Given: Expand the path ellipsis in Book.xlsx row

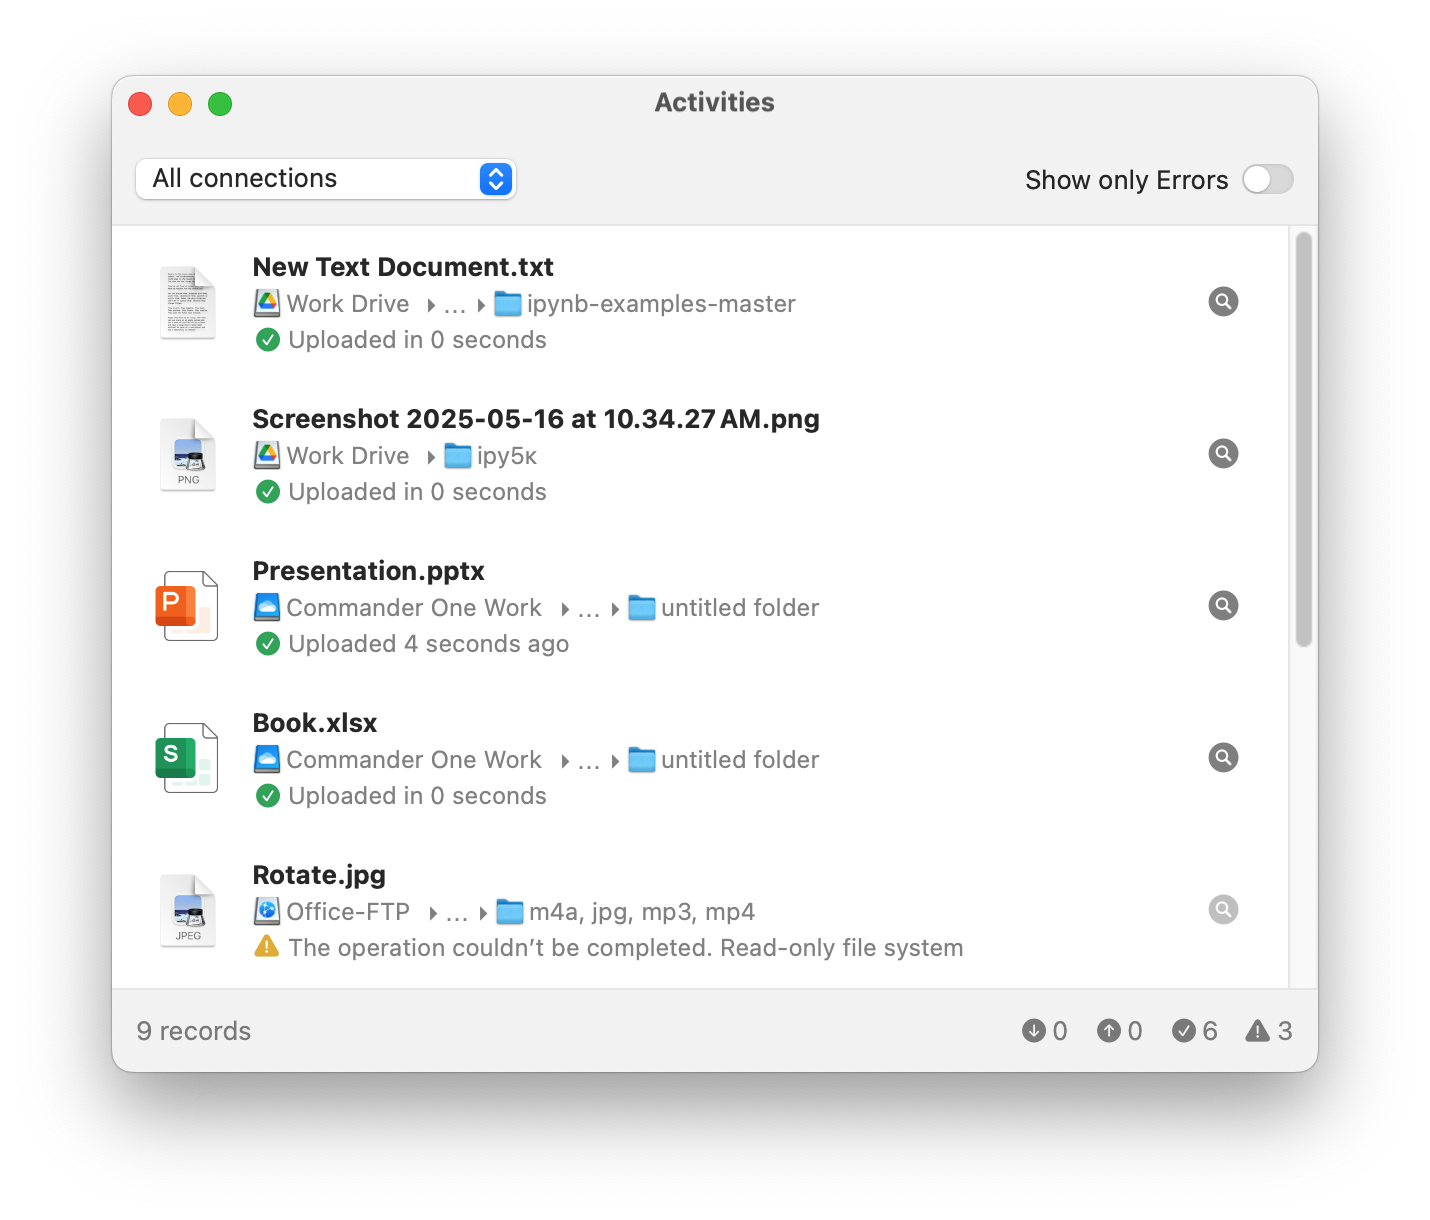Looking at the screenshot, I should 589,762.
